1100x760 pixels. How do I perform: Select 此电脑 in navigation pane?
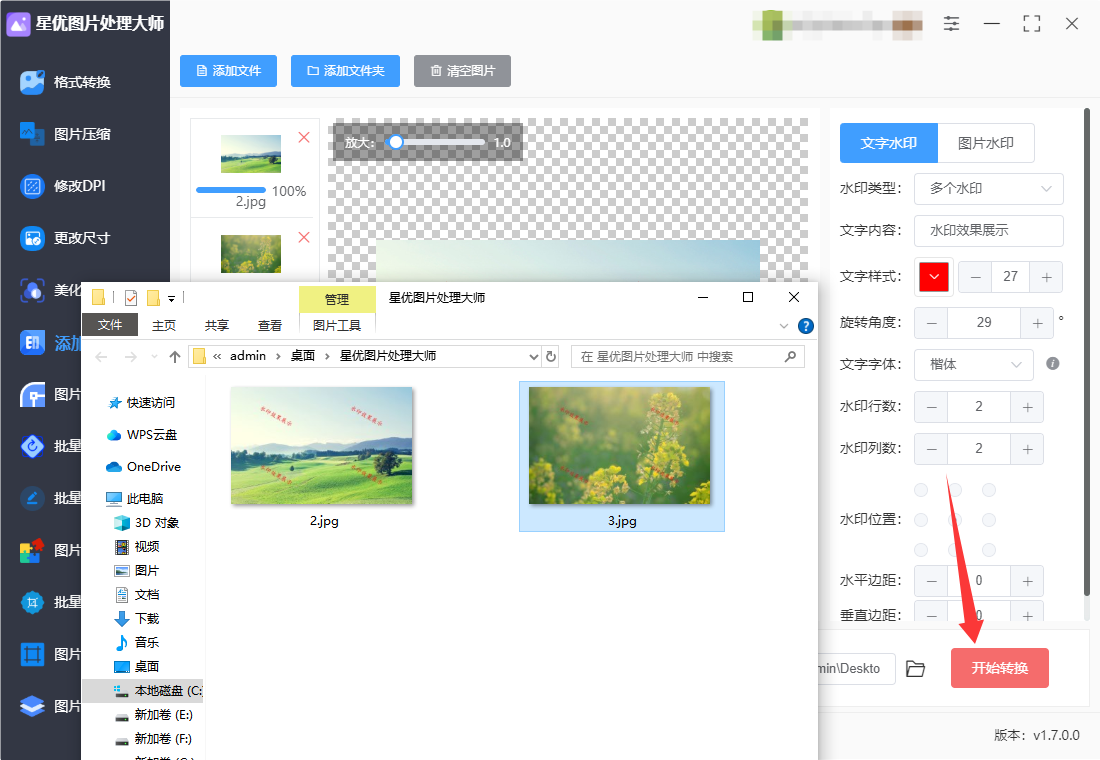(x=135, y=498)
